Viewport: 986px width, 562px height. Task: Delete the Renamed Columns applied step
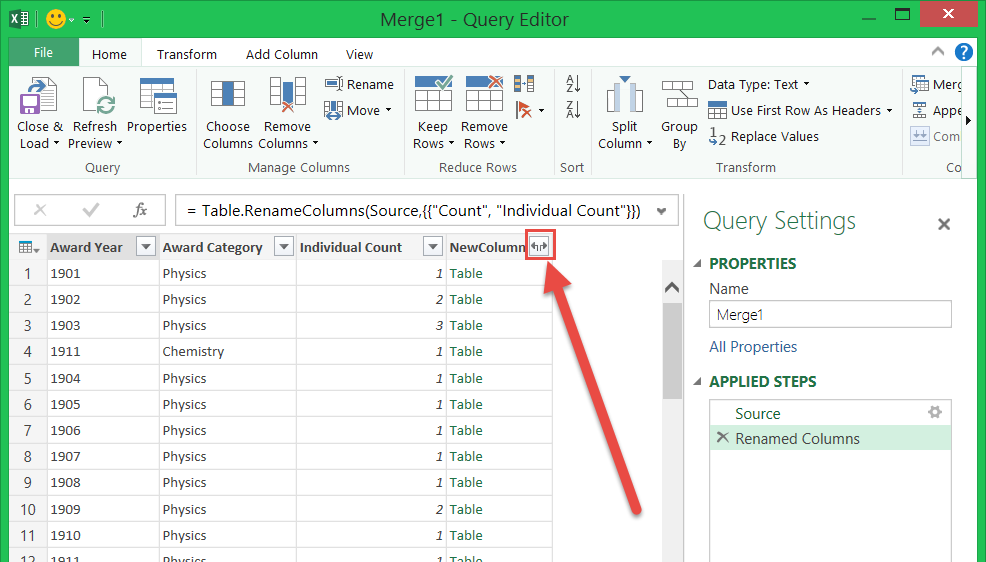(x=722, y=439)
